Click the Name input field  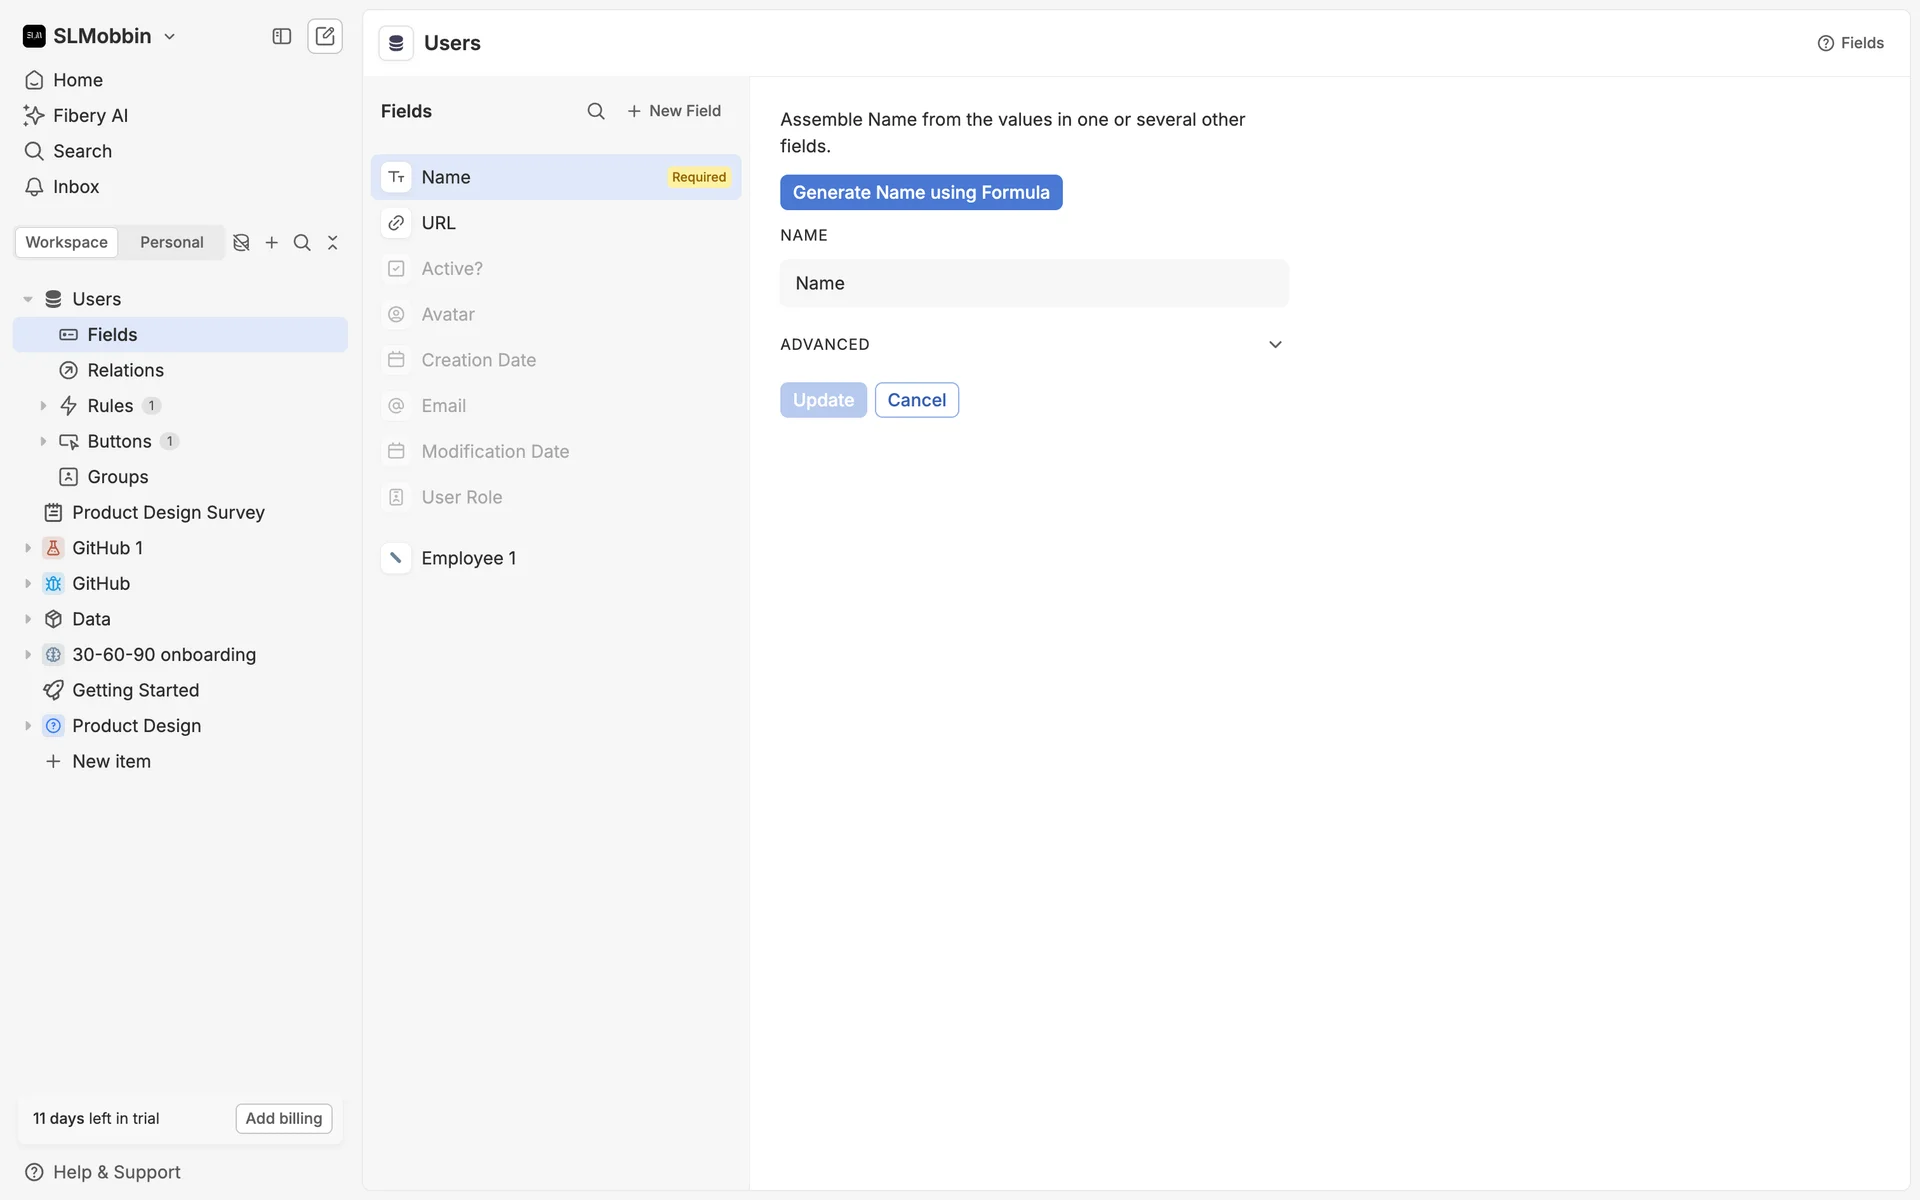pos(1033,284)
